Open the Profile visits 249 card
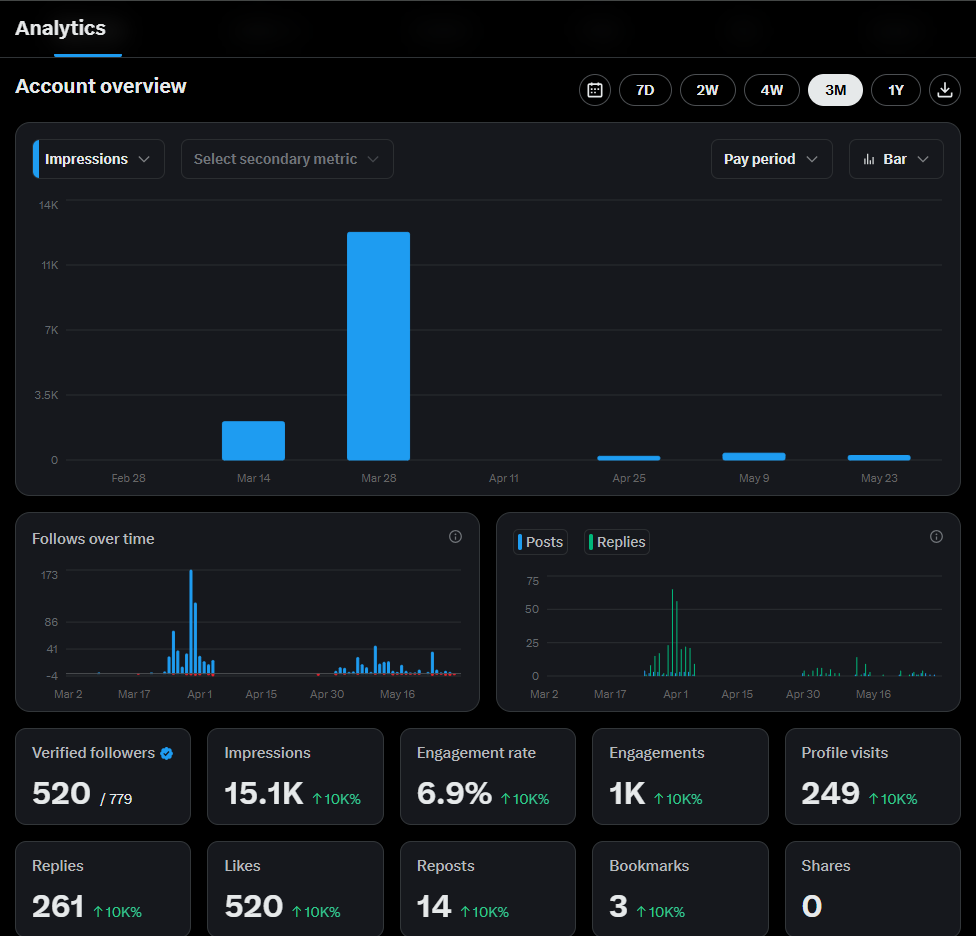Image resolution: width=976 pixels, height=936 pixels. click(873, 777)
